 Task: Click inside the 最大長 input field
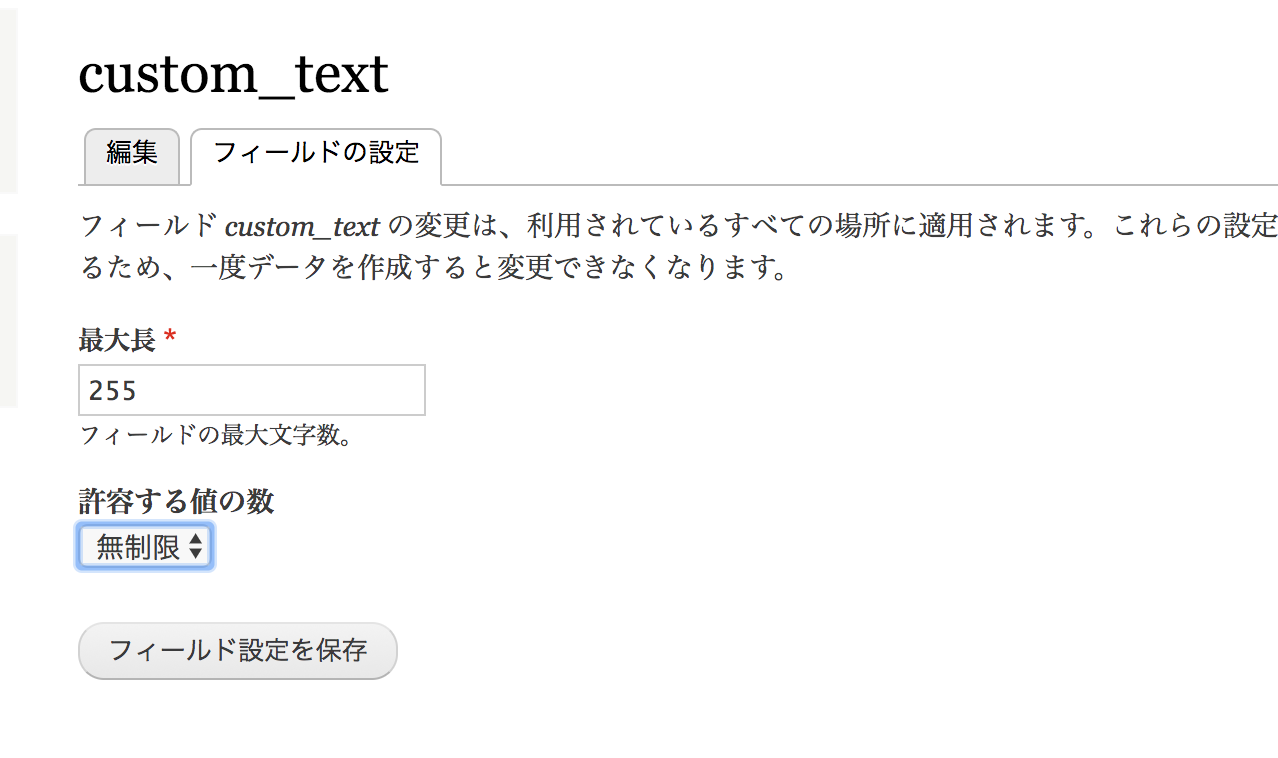pyautogui.click(x=250, y=390)
